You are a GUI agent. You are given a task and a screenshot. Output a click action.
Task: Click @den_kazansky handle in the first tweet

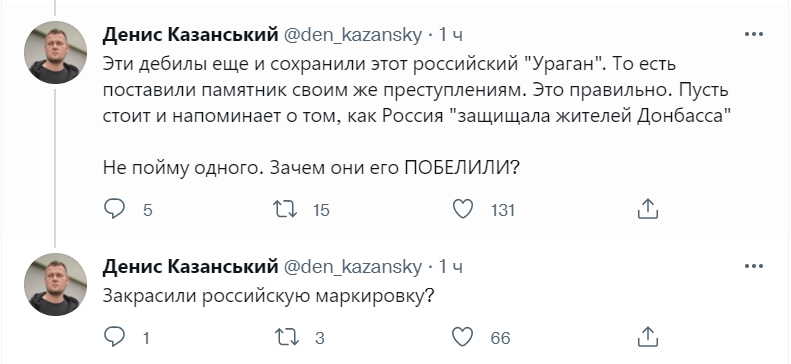pos(353,35)
